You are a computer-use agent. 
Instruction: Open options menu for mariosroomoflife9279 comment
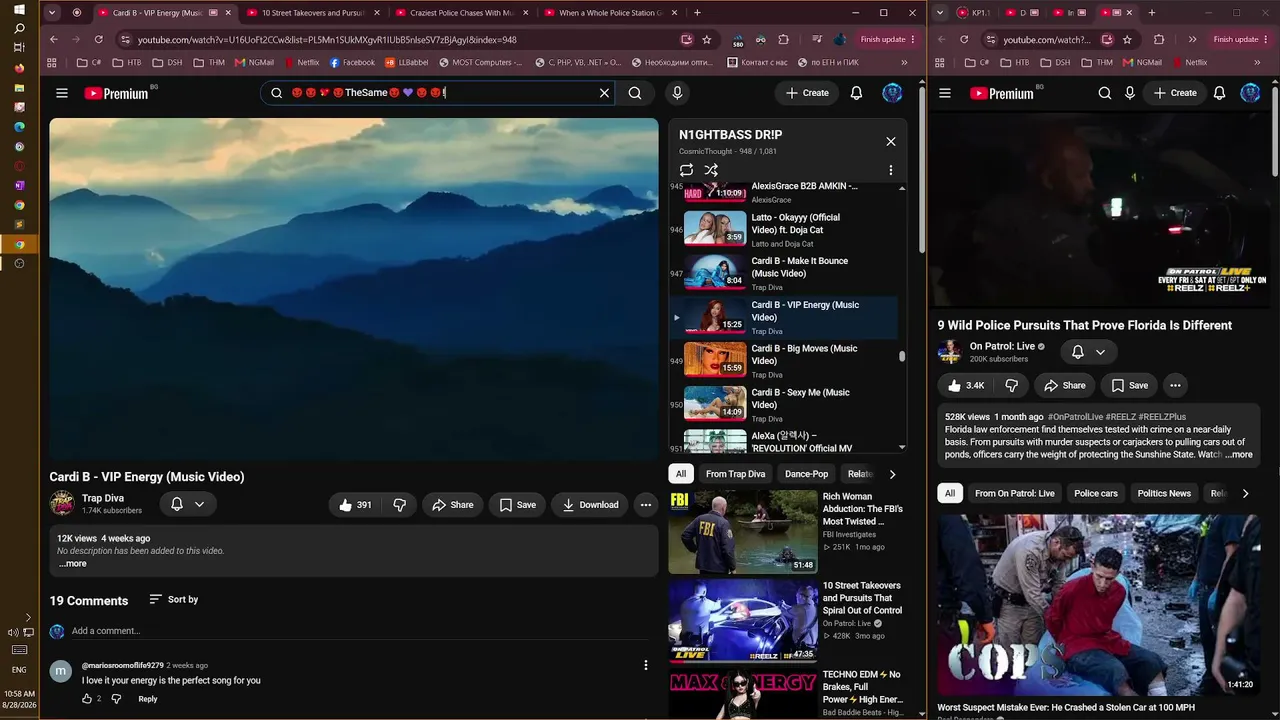(x=646, y=665)
